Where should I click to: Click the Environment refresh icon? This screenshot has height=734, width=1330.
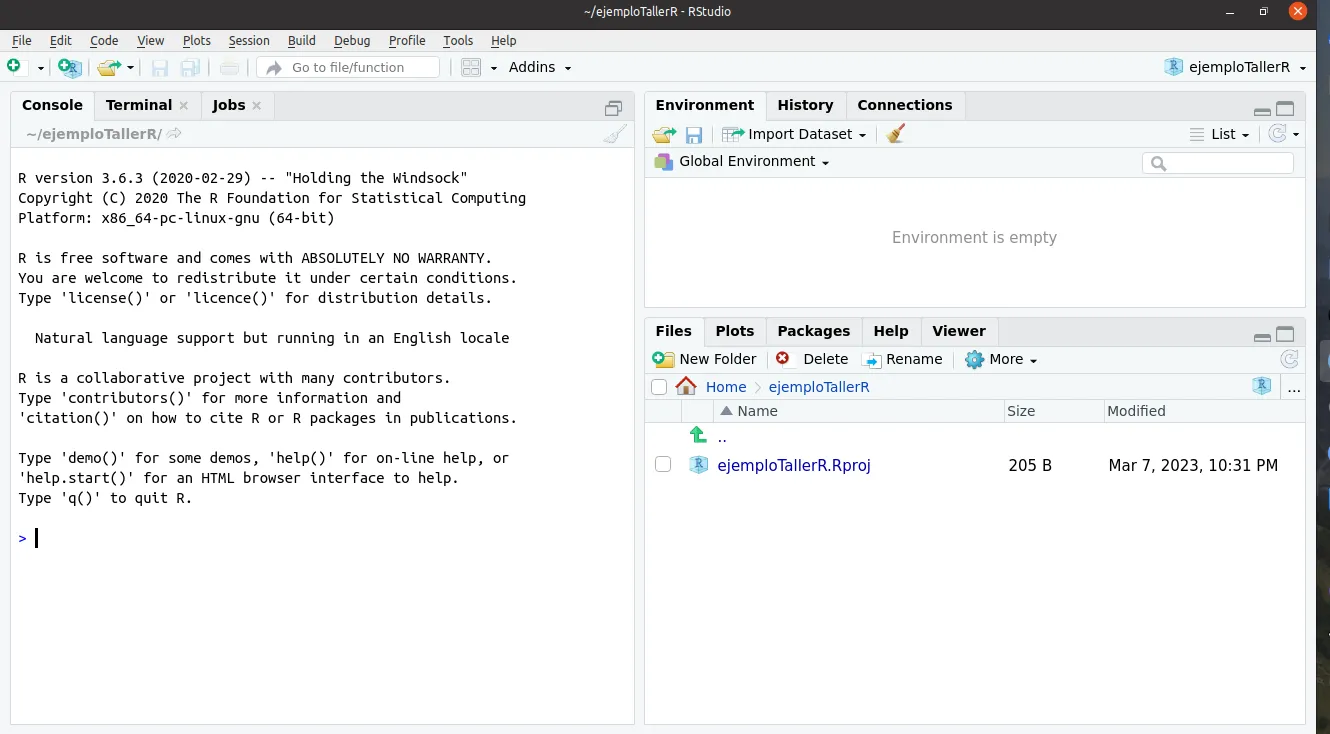pos(1278,134)
